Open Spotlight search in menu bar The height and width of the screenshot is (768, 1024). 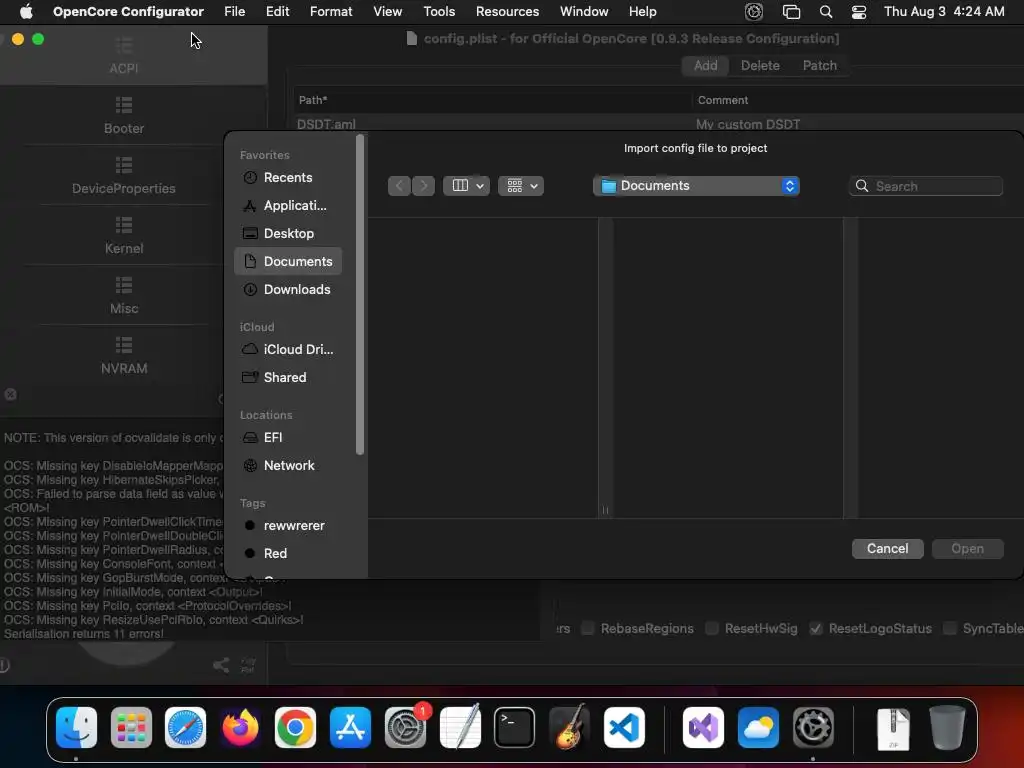(x=826, y=12)
